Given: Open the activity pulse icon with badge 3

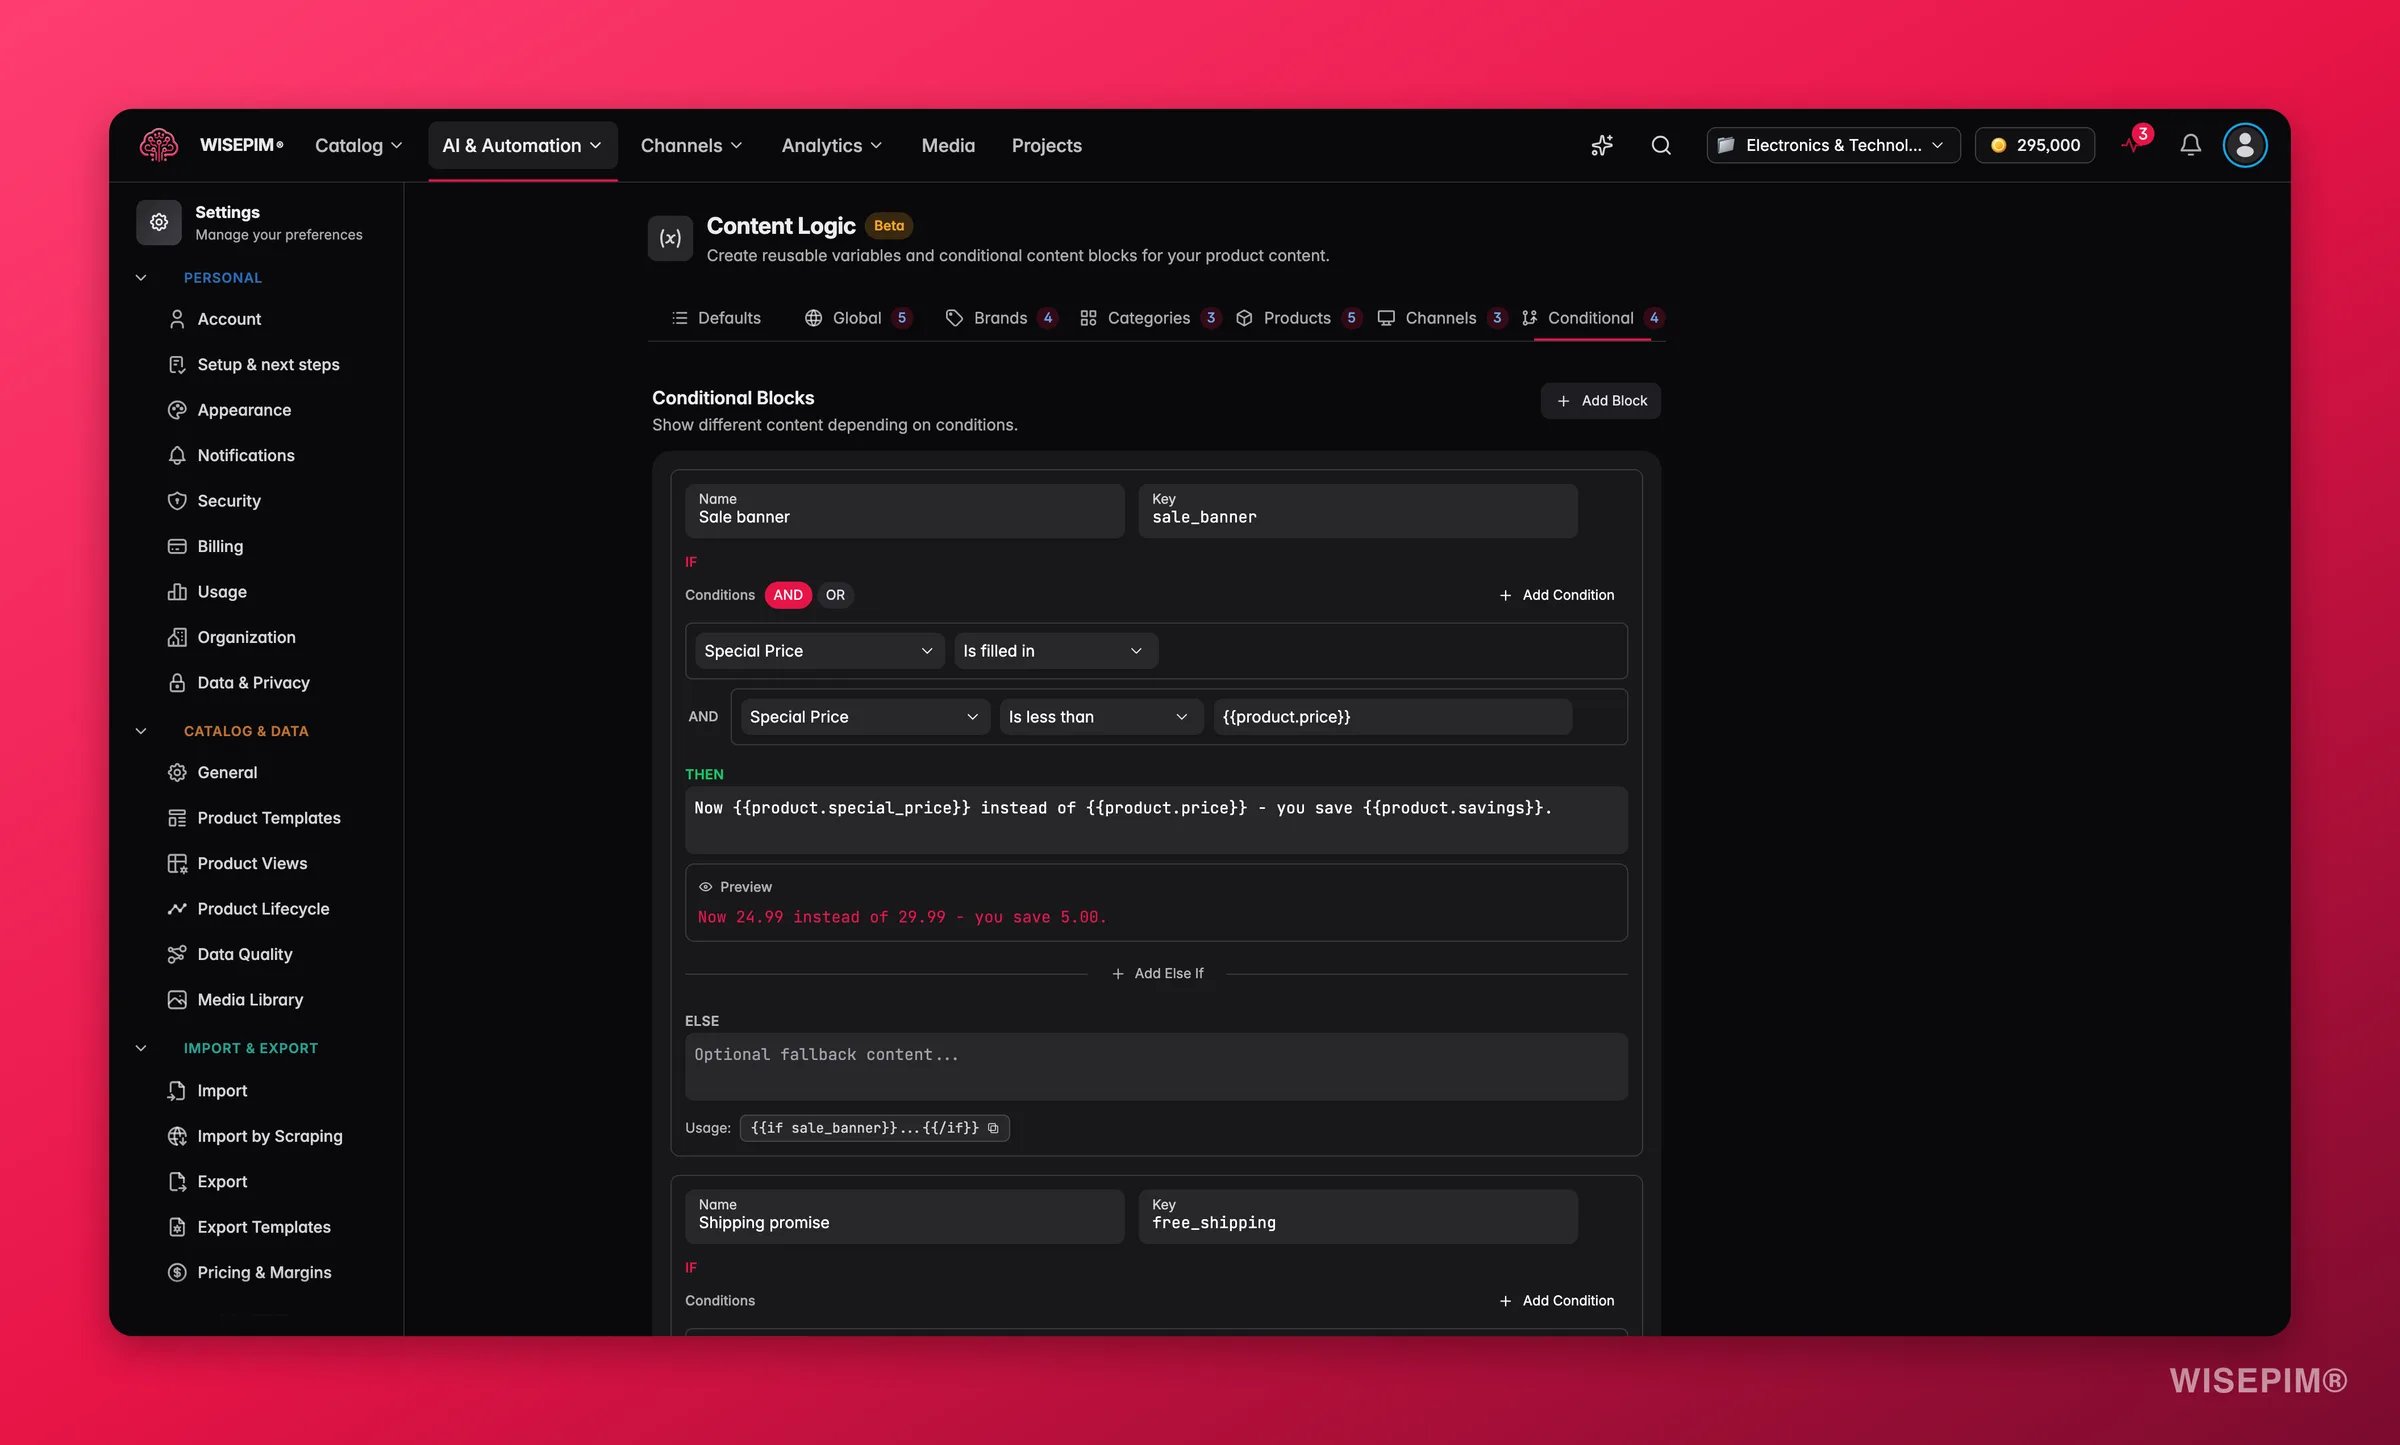Looking at the screenshot, I should [2133, 143].
